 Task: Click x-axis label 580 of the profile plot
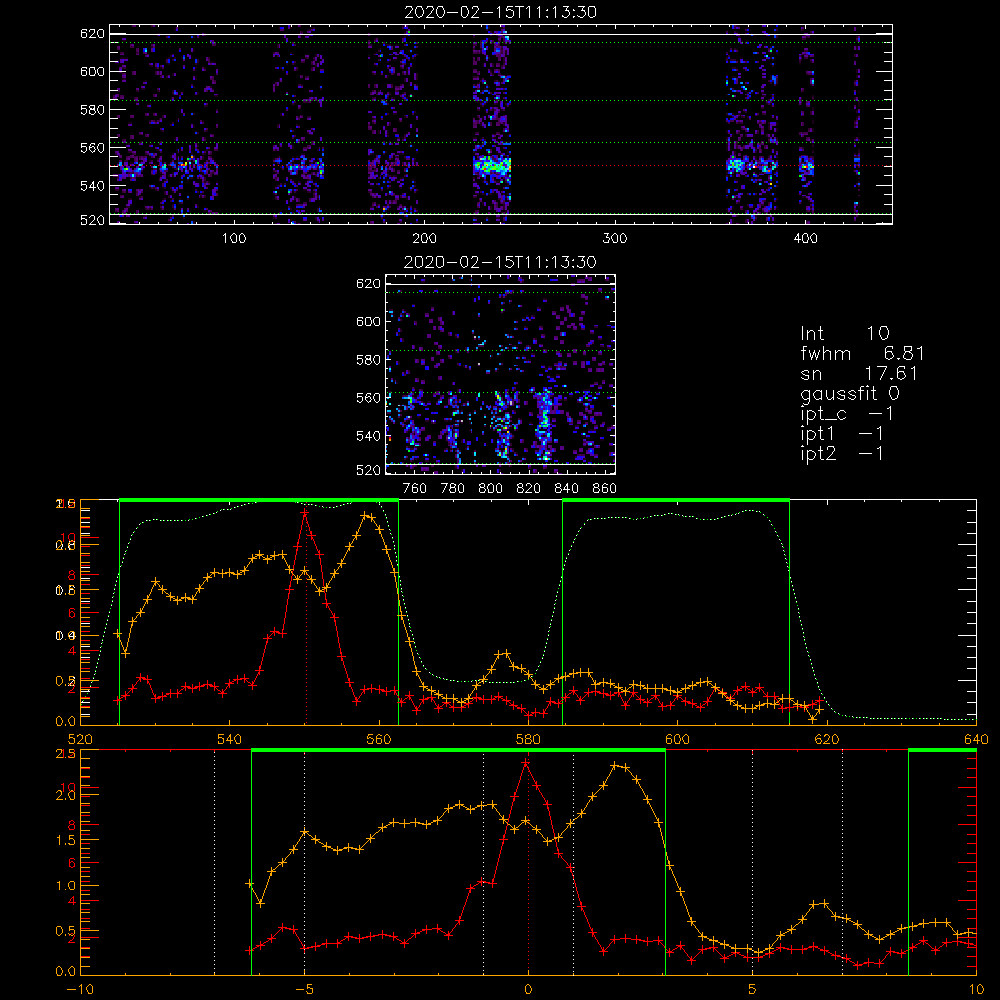(528, 739)
